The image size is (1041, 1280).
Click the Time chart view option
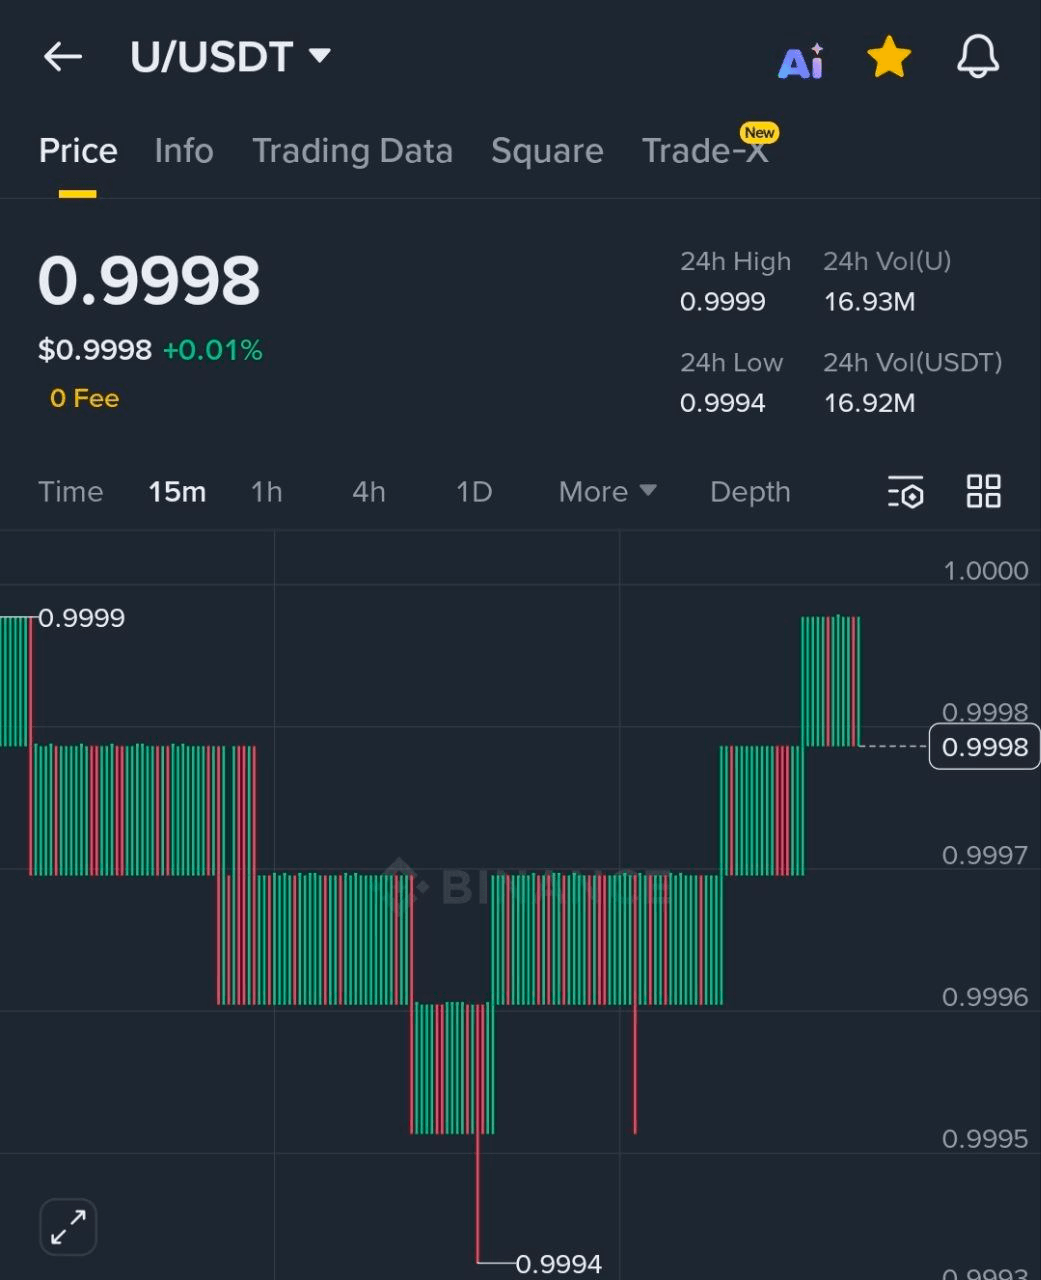pyautogui.click(x=71, y=492)
